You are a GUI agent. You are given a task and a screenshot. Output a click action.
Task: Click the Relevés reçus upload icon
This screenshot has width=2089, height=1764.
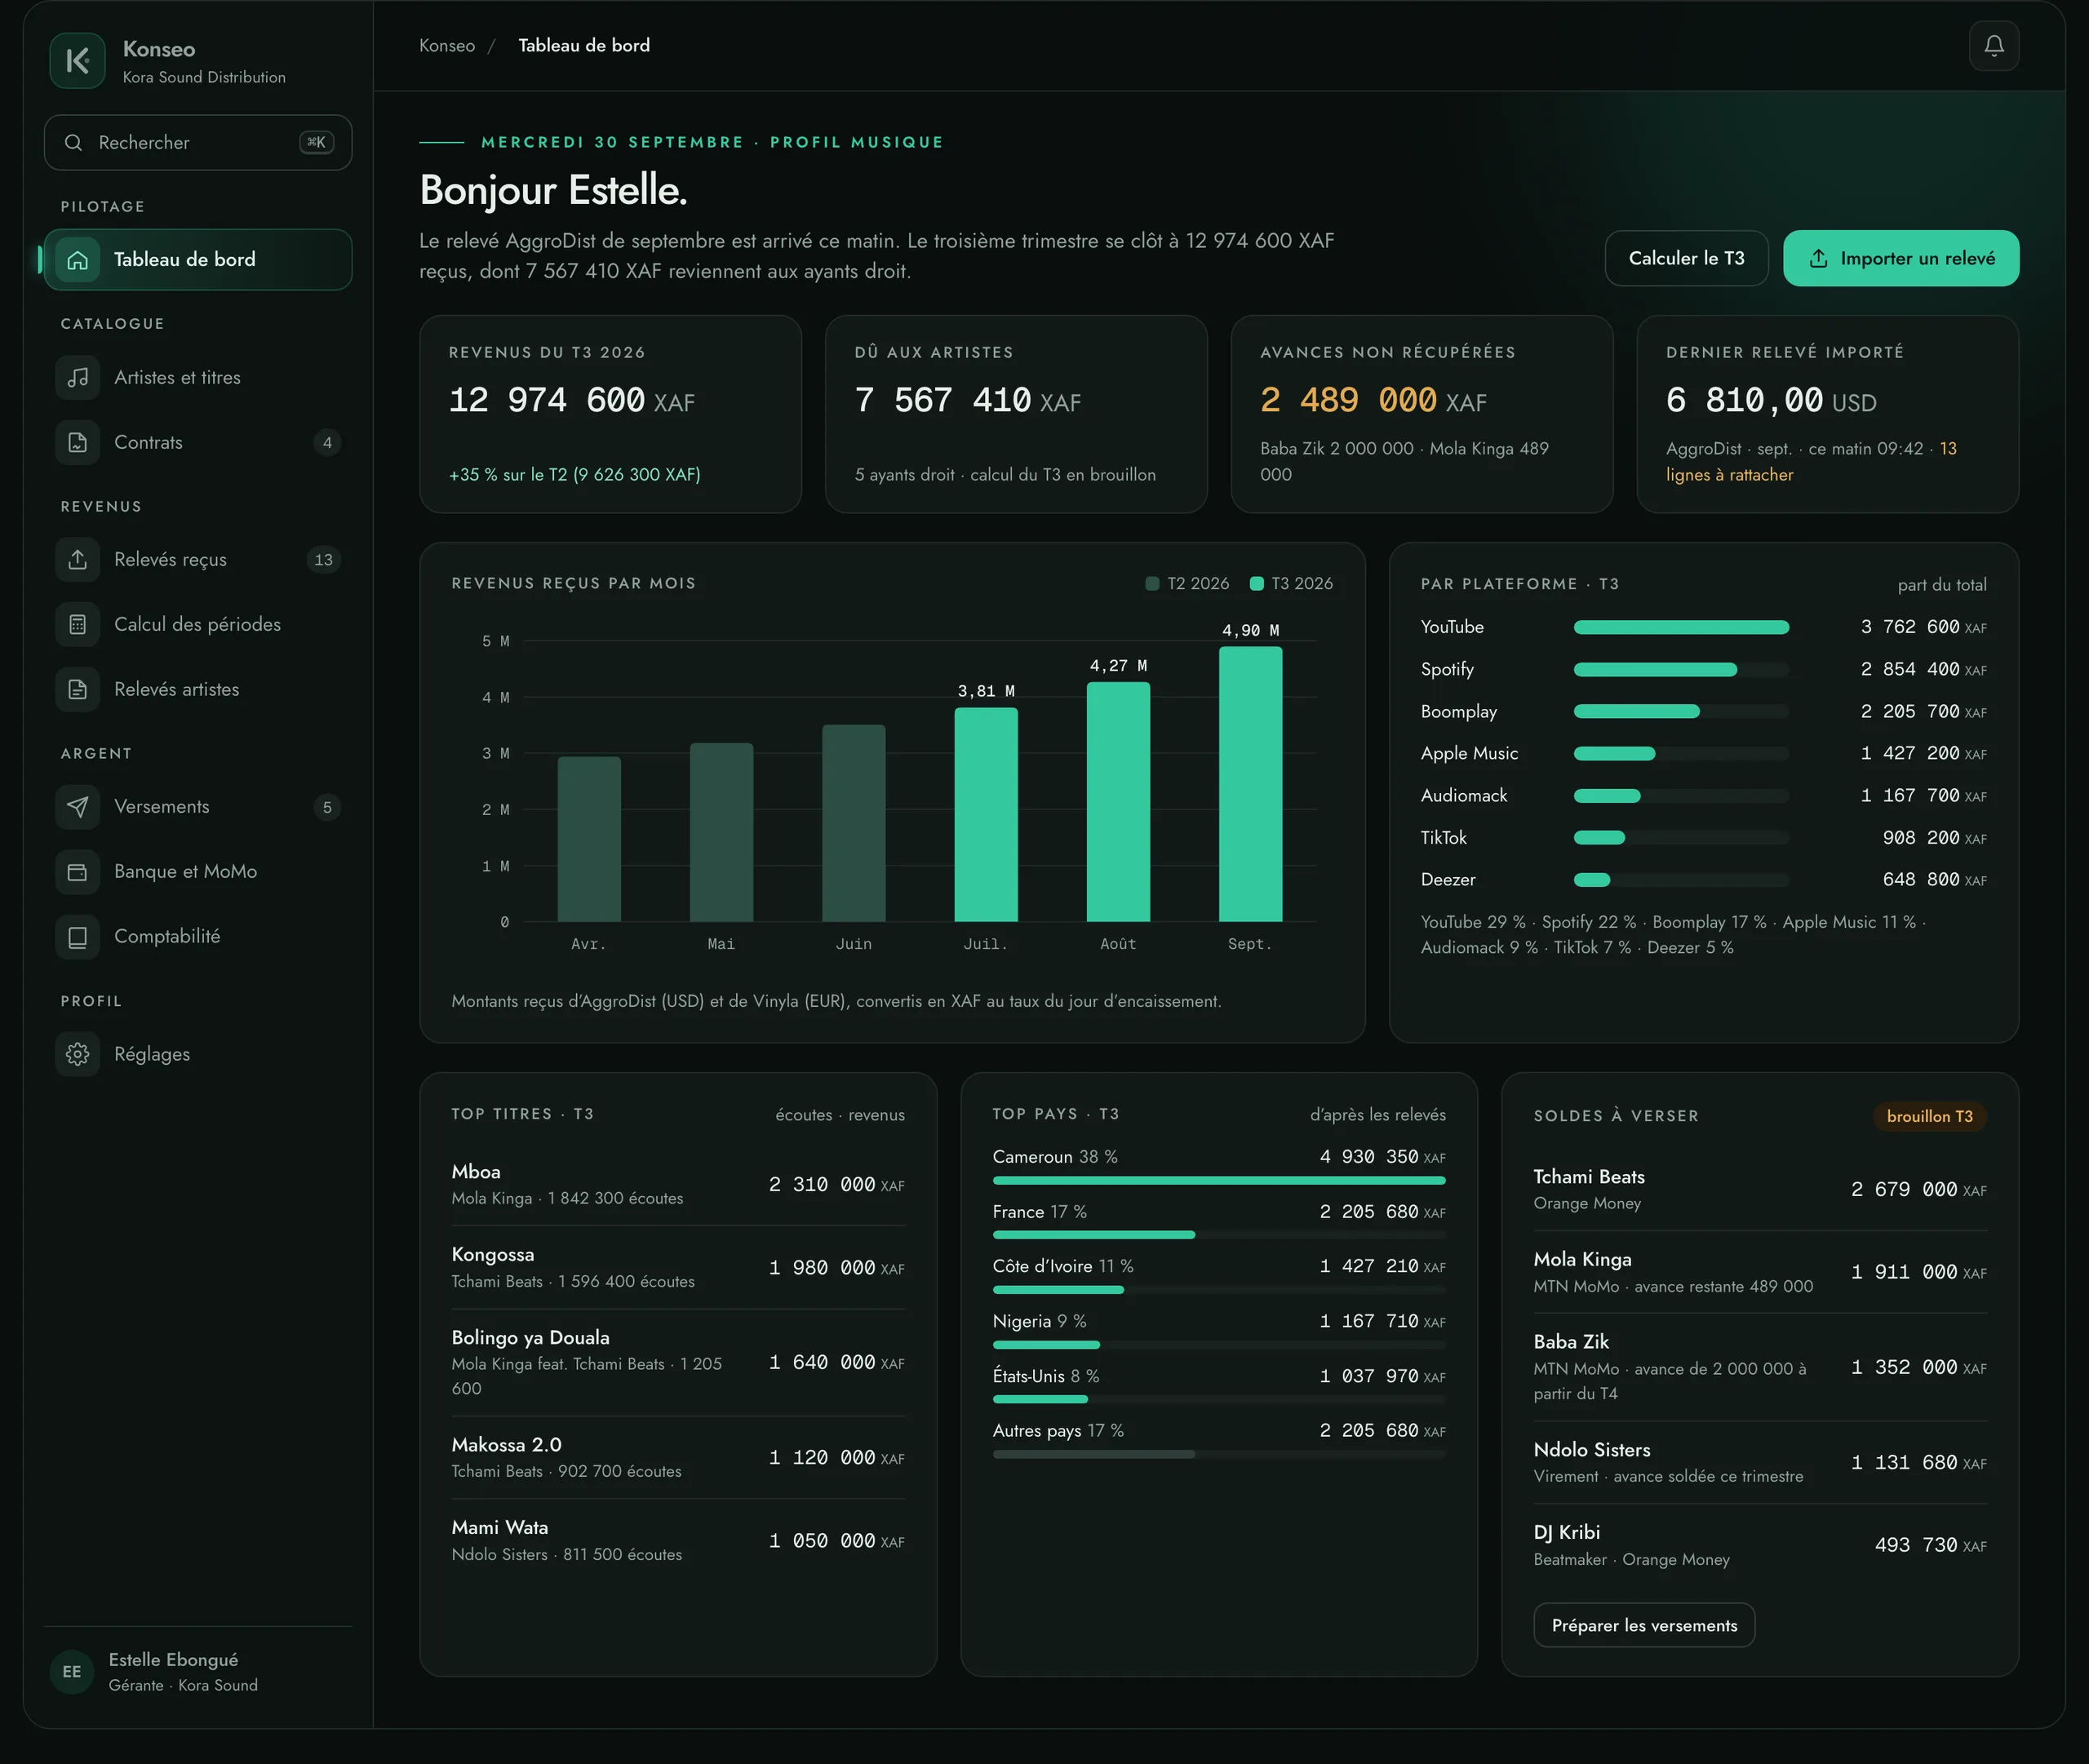tap(77, 560)
